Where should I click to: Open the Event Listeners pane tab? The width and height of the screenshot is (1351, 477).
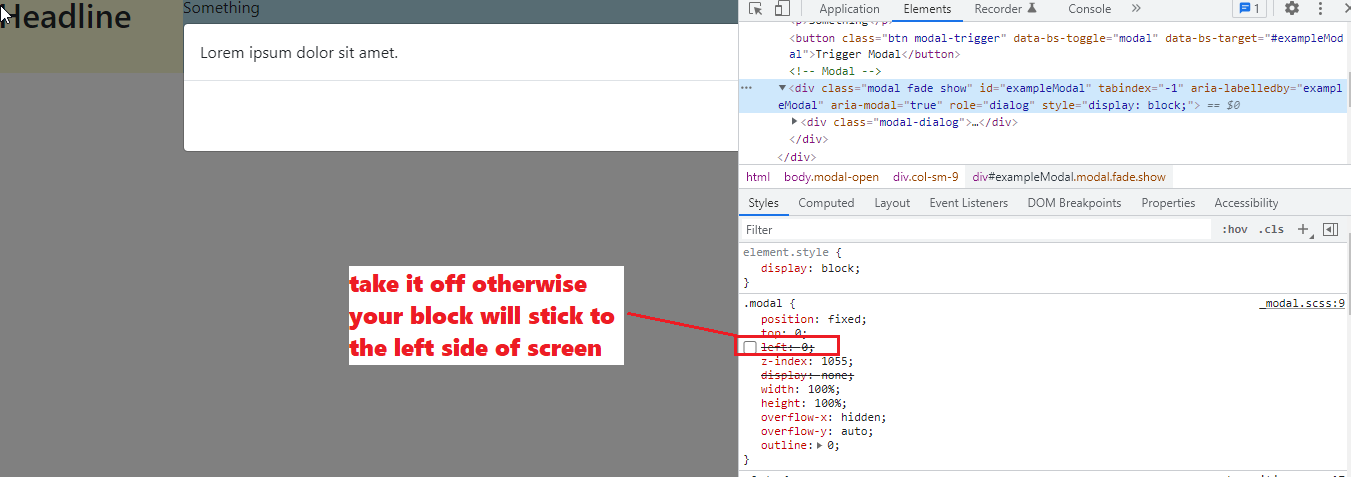[x=968, y=203]
